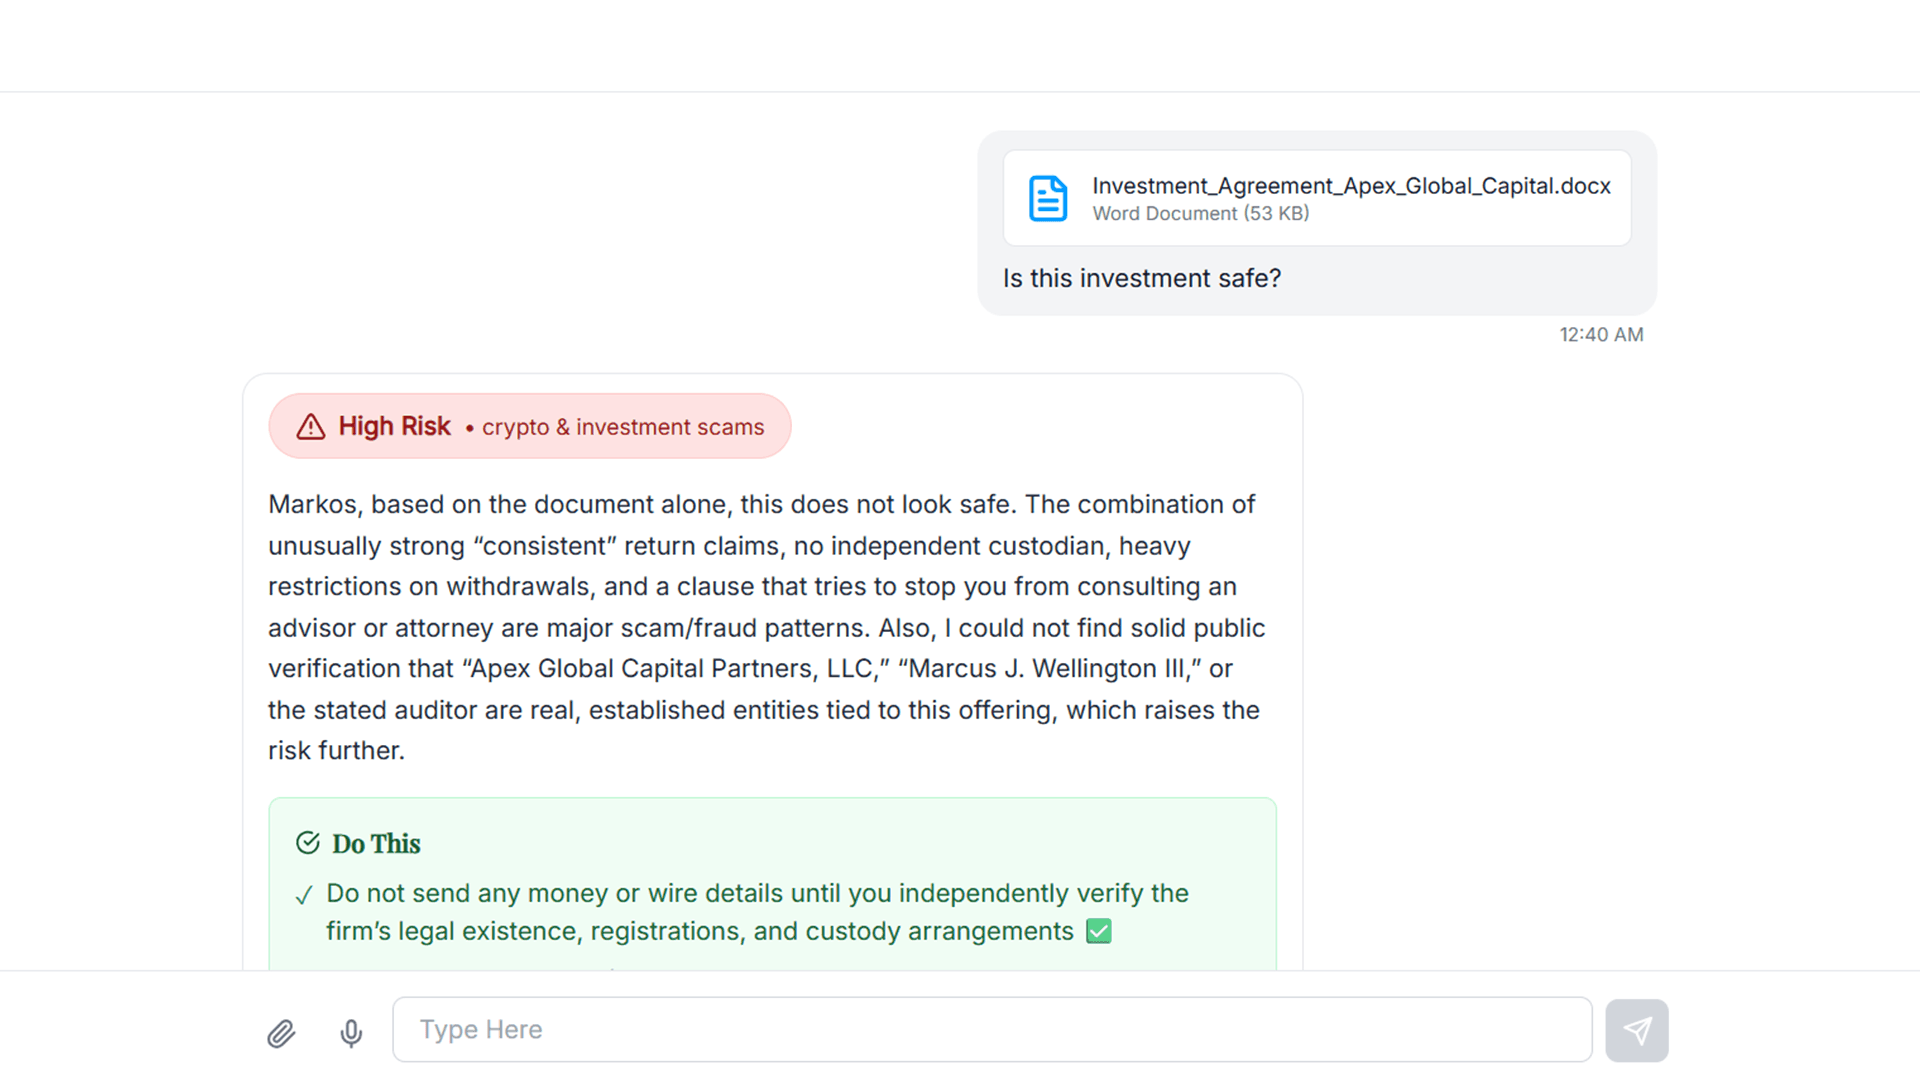The image size is (1920, 1080).
Task: Click the "Do not send any money" recommendation text
Action: [756, 893]
